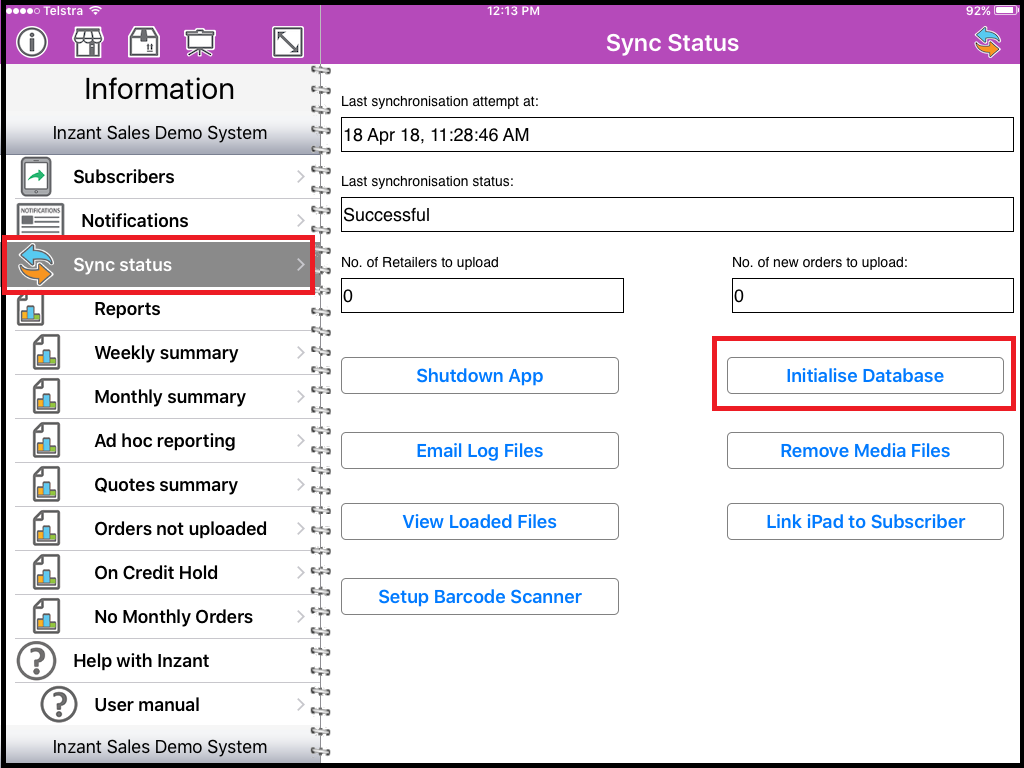Open the Orders not uploaded report
The image size is (1024, 768).
pyautogui.click(x=161, y=528)
